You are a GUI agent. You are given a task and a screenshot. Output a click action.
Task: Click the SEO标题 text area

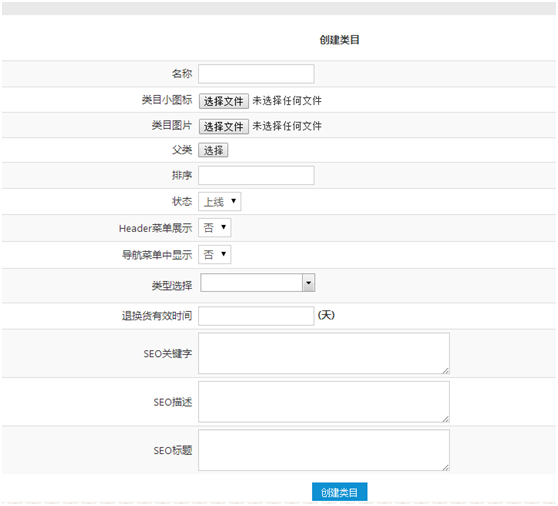pos(324,450)
